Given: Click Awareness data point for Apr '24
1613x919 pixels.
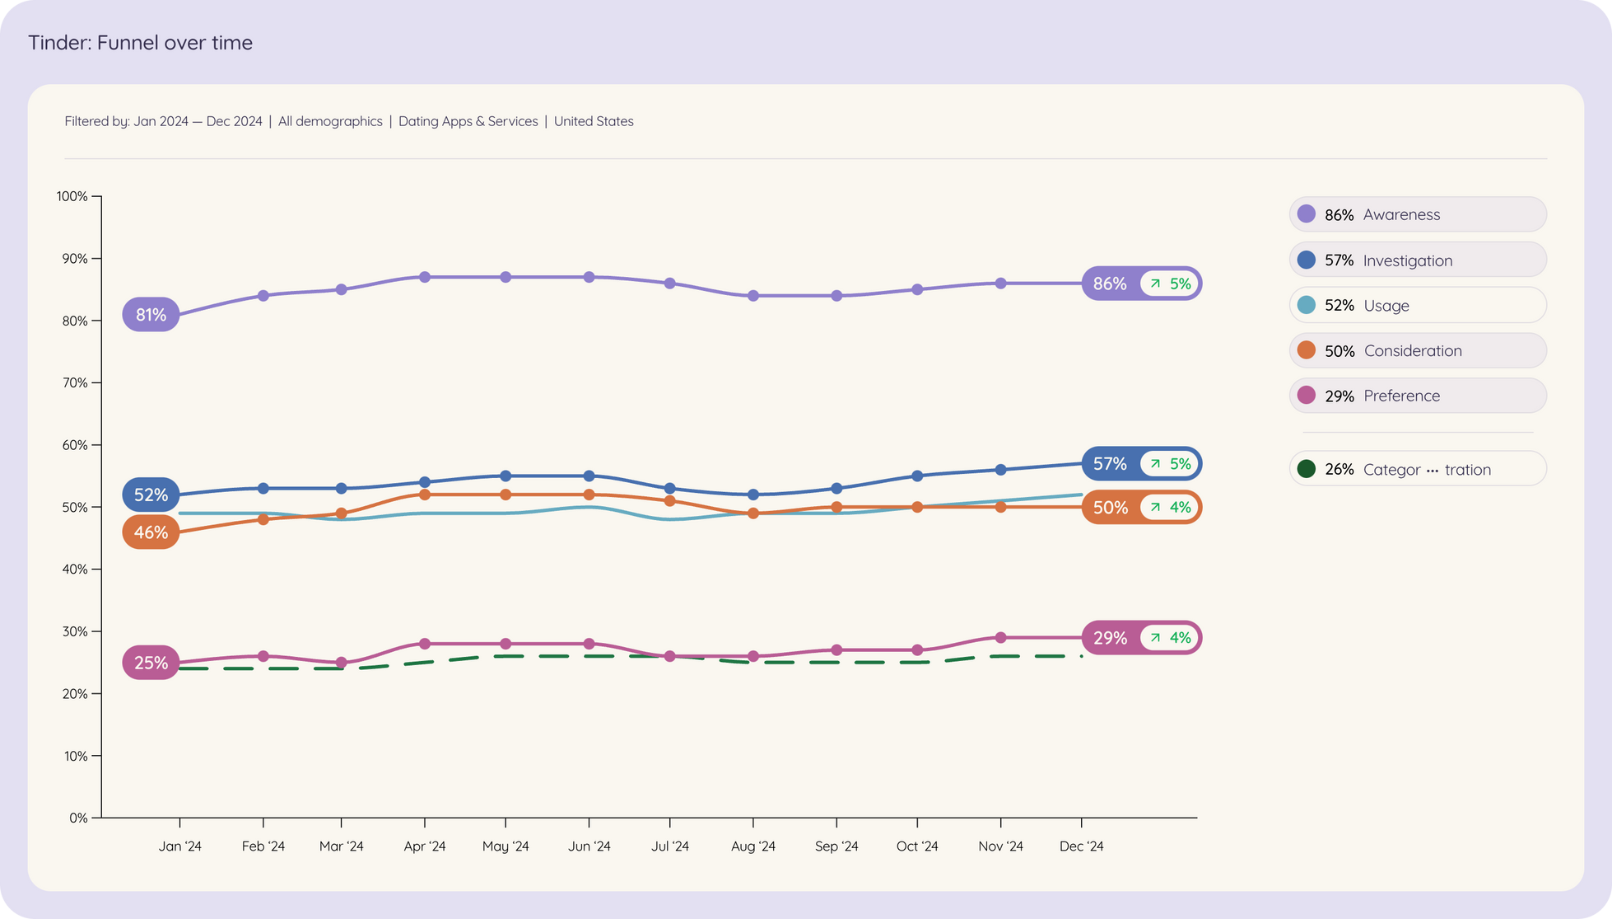Looking at the screenshot, I should pos(425,277).
